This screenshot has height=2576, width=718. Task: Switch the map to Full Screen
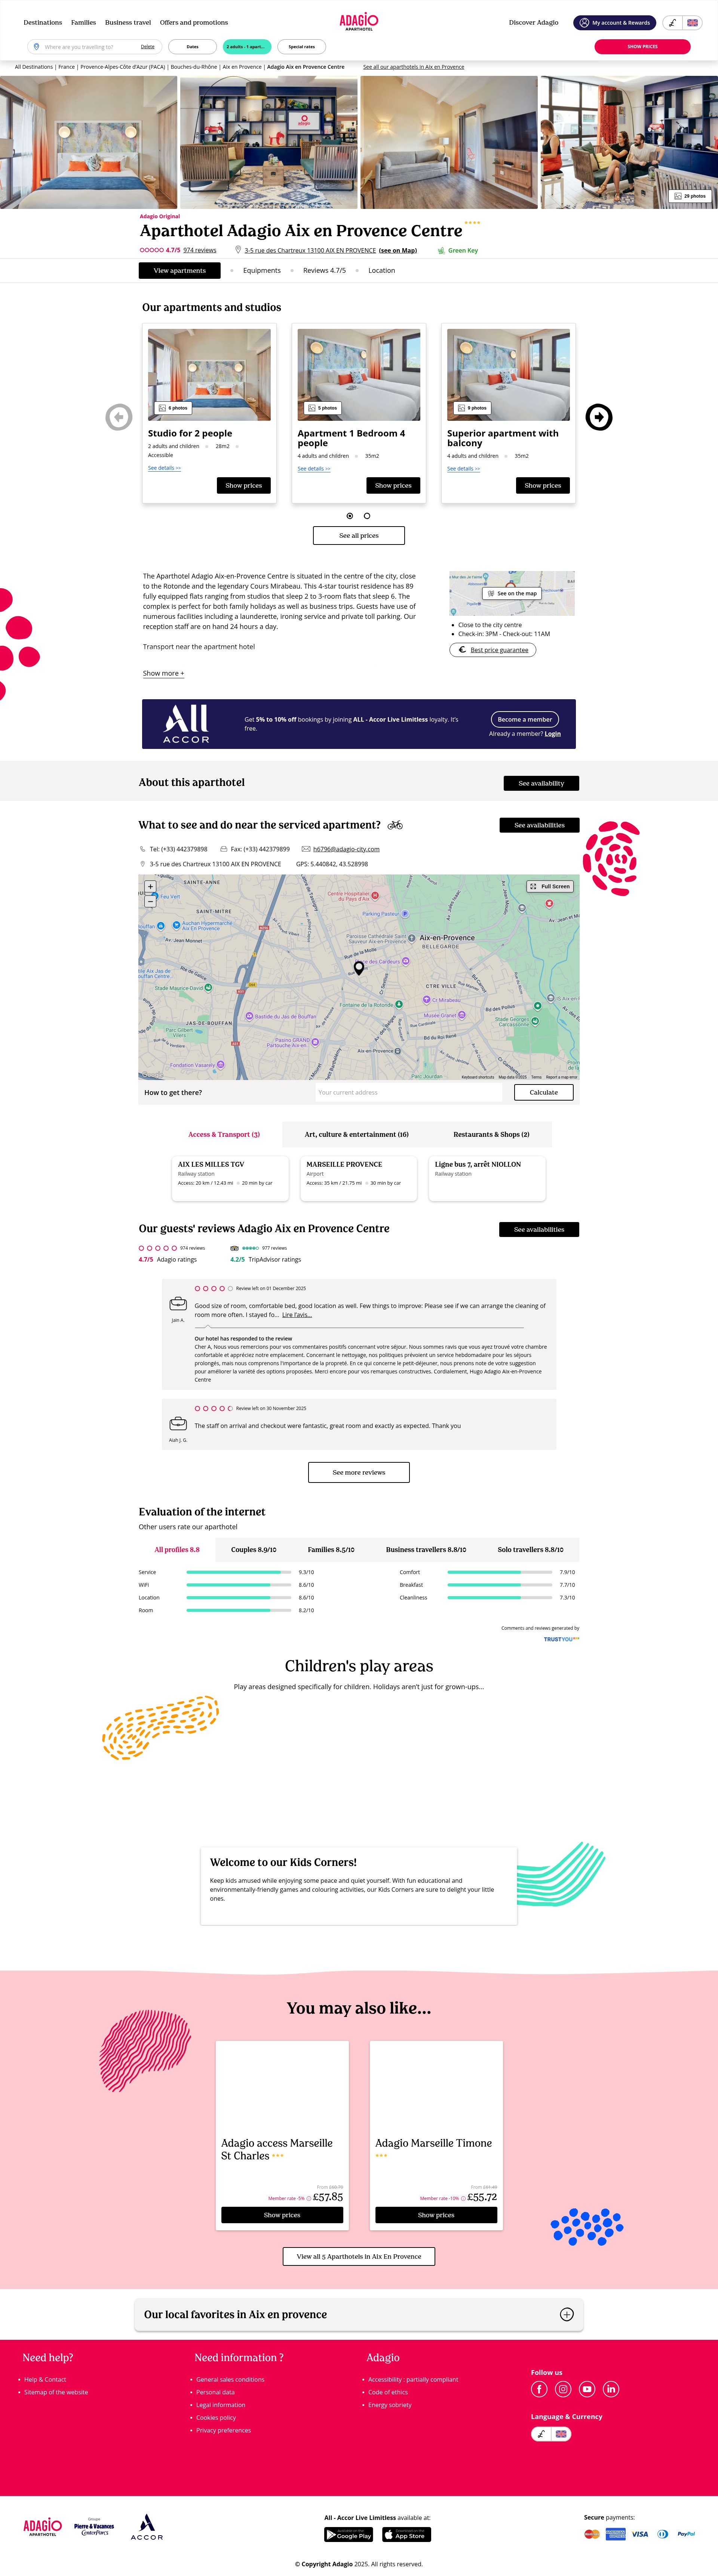tap(550, 886)
